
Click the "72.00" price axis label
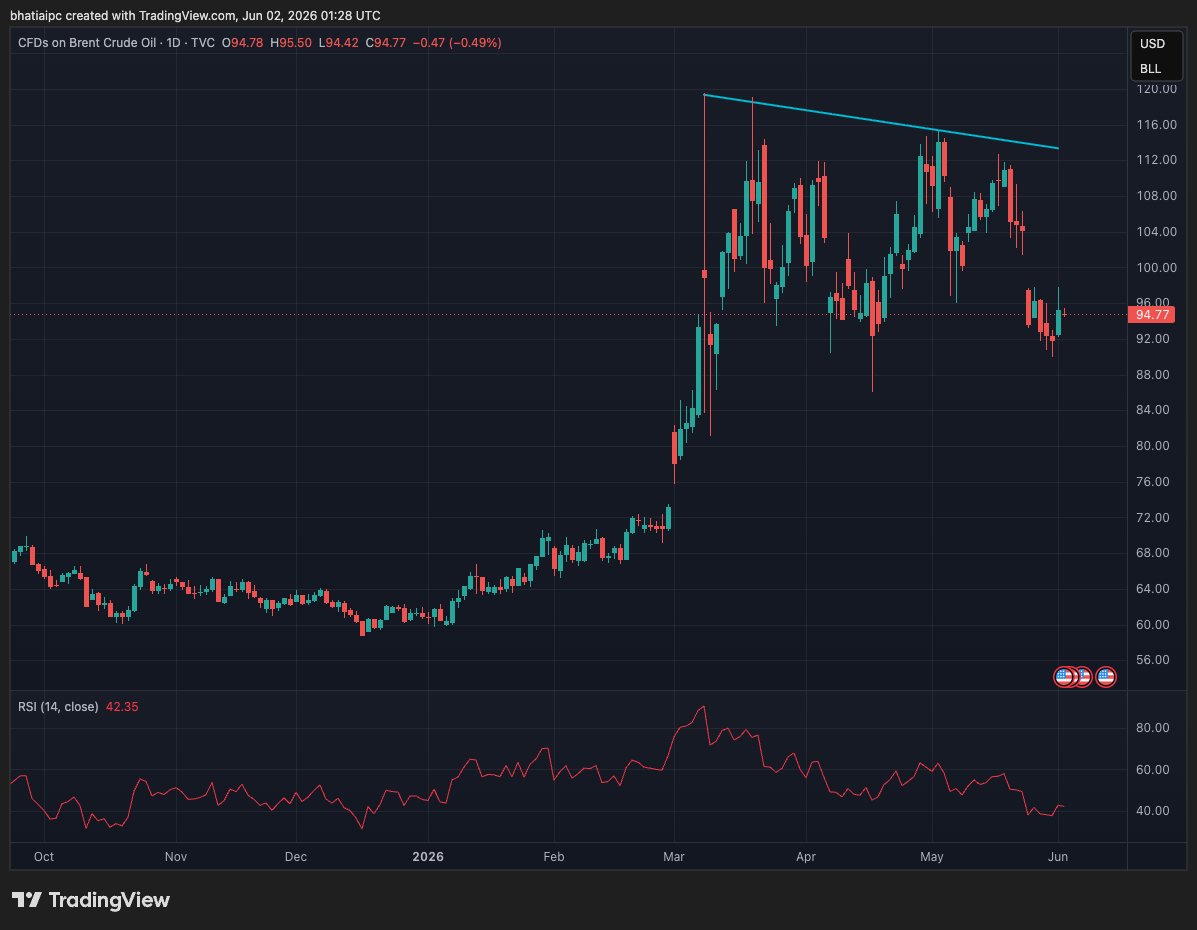point(1153,517)
